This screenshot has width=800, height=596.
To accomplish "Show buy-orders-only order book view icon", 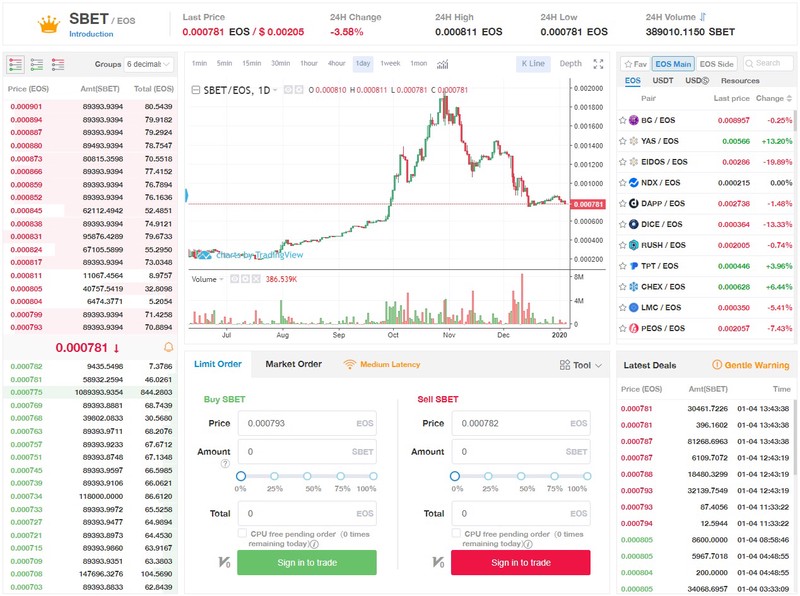I will (37, 64).
